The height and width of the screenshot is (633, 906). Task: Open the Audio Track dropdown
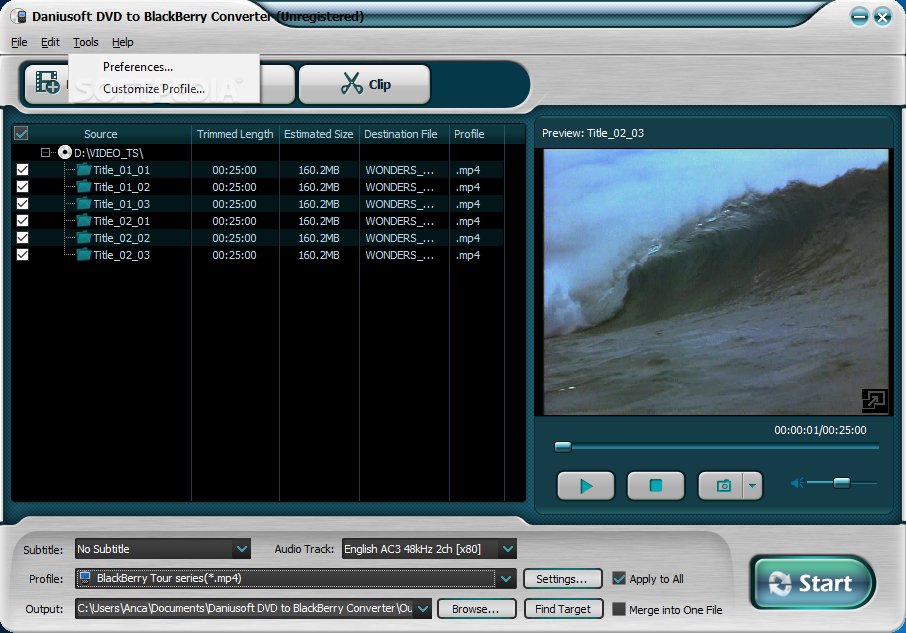507,549
